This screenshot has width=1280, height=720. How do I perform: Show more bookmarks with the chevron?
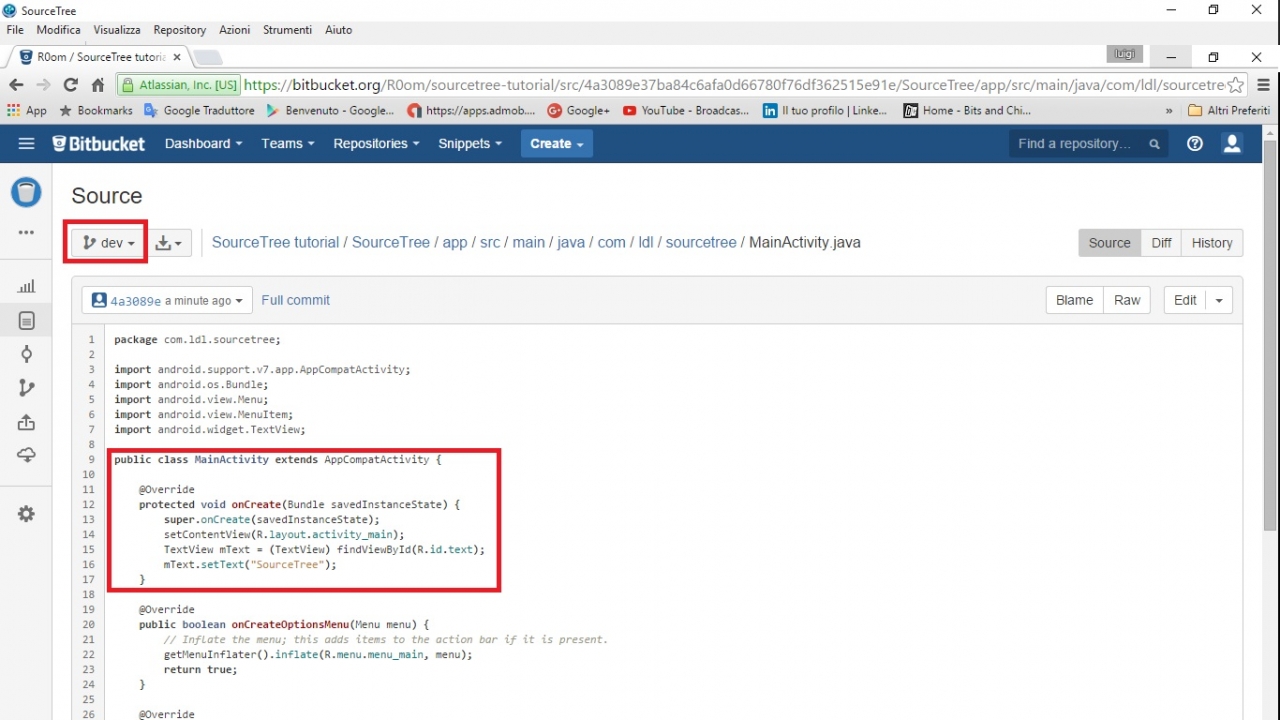(x=1169, y=110)
